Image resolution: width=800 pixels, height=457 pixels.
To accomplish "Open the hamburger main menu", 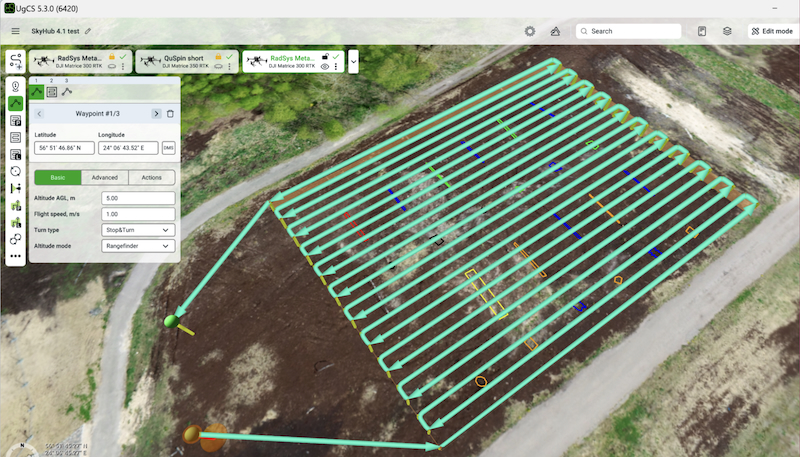I will coord(15,31).
